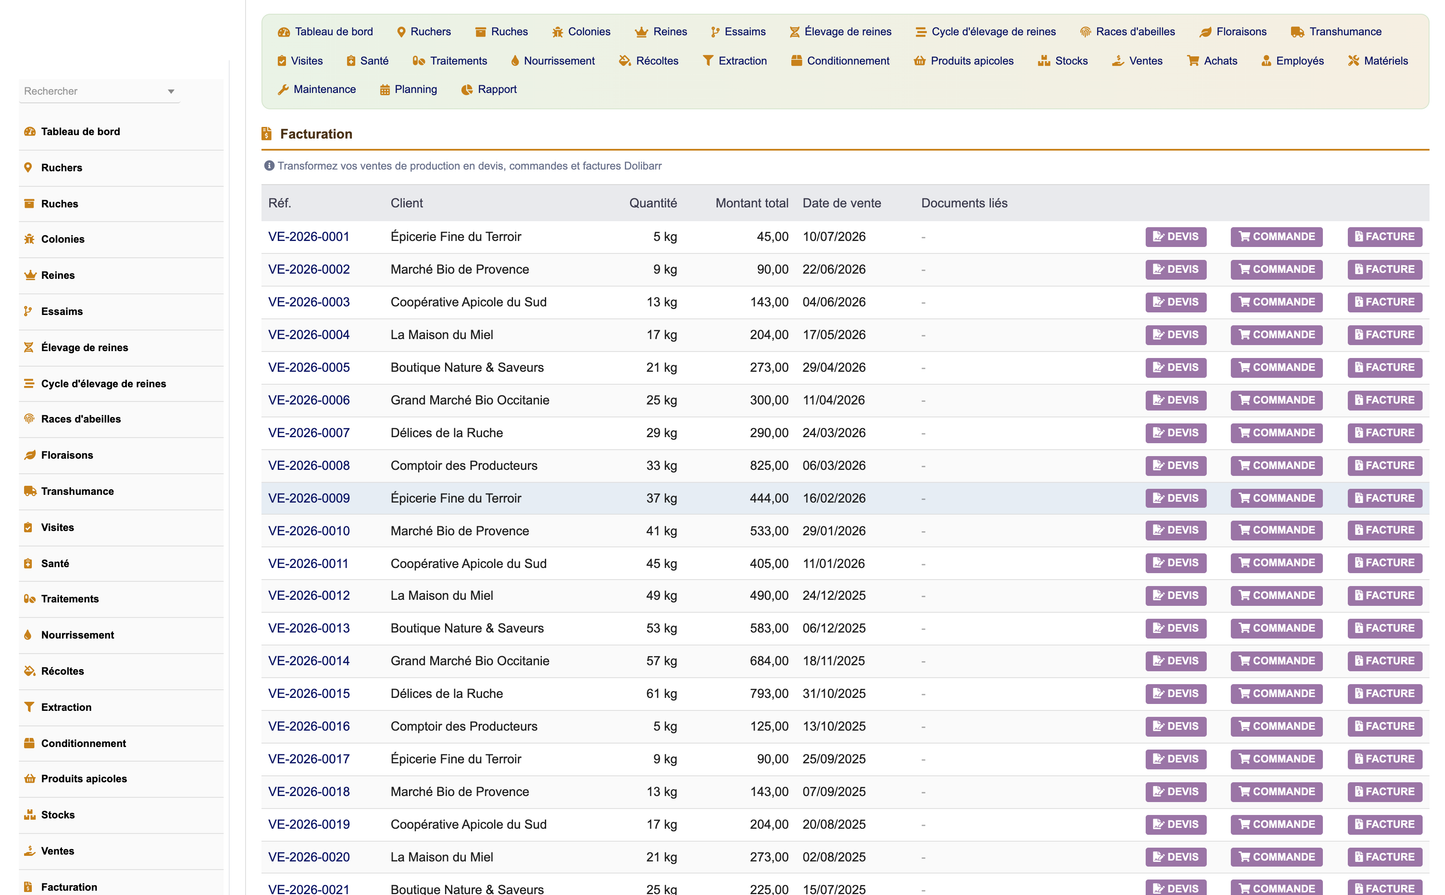Open Récoltes in the top menu
This screenshot has height=895, width=1445.
[x=648, y=61]
